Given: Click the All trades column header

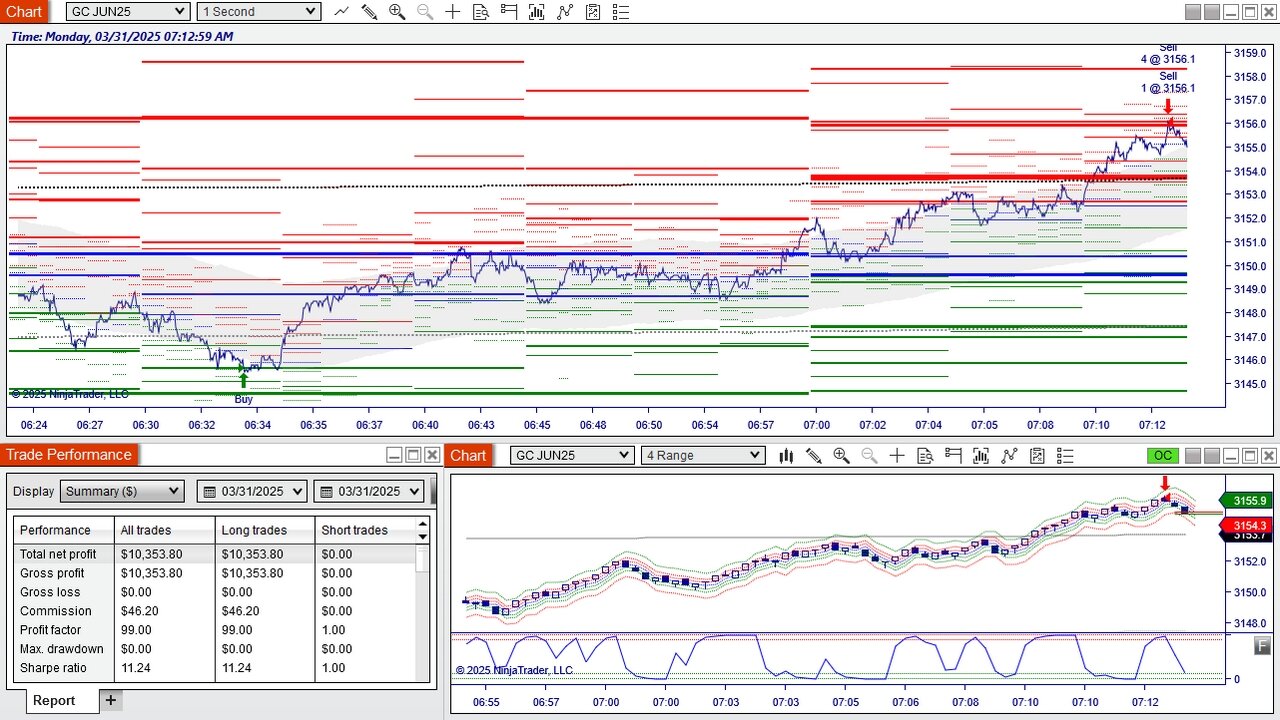Looking at the screenshot, I should 165,530.
